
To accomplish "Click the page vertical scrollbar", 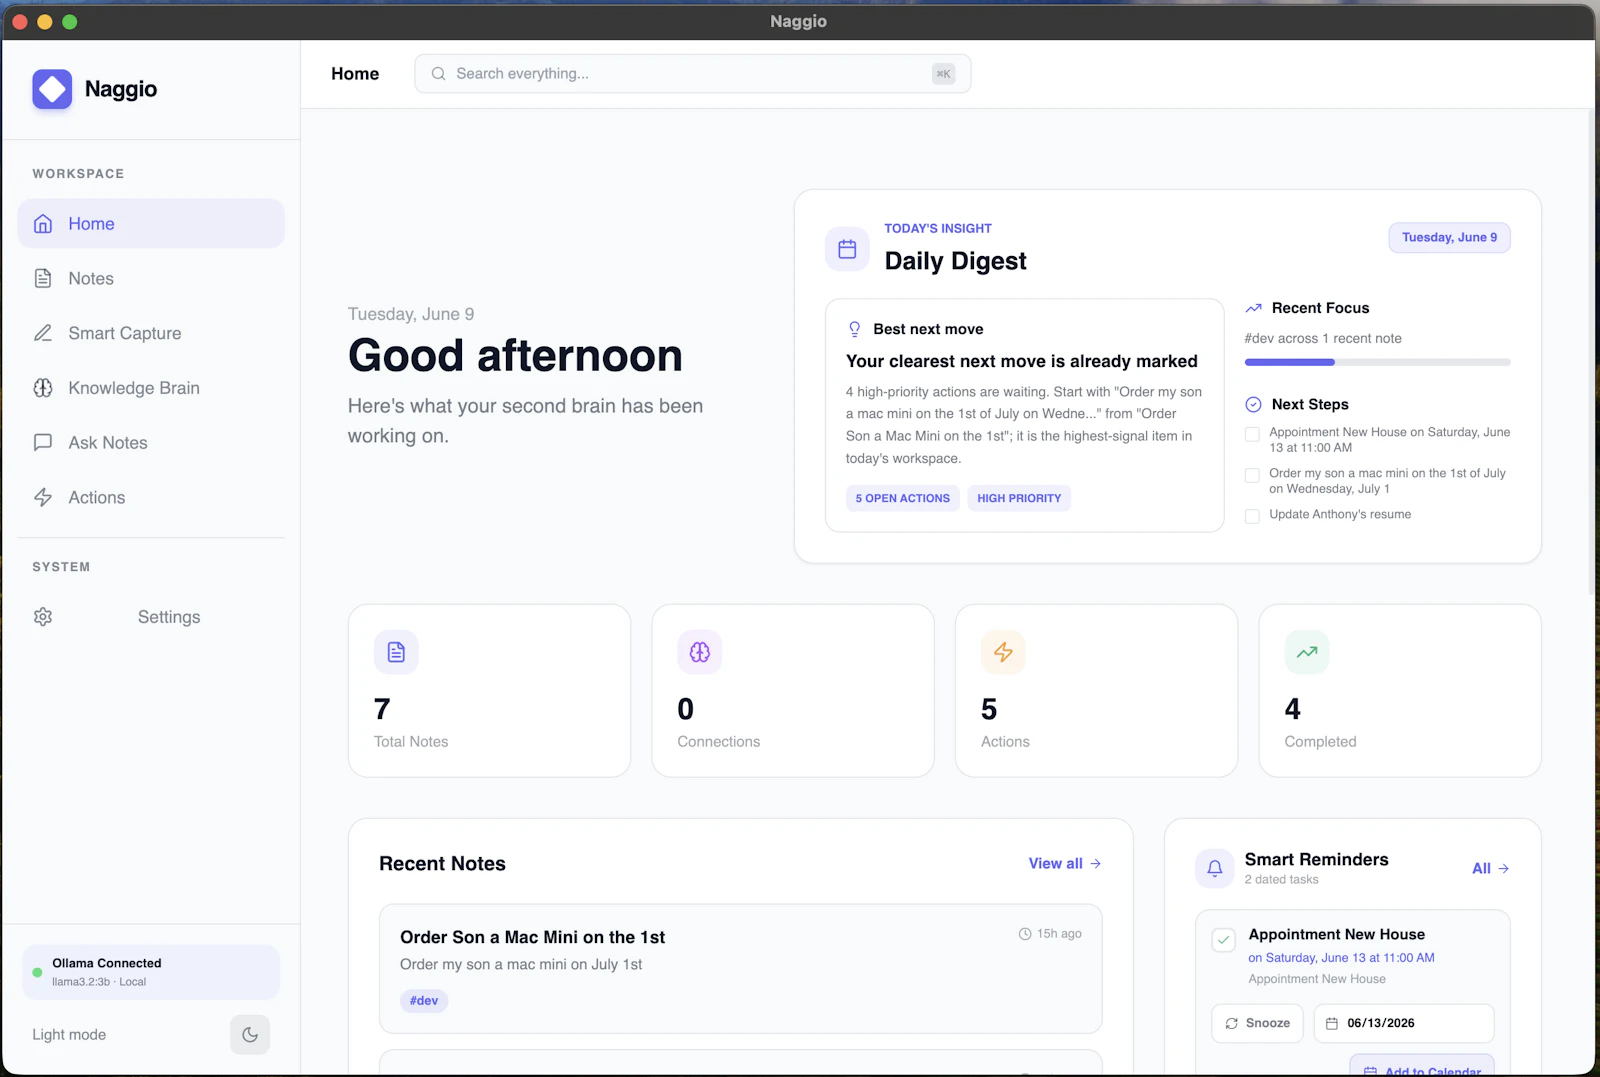I will (x=1591, y=350).
